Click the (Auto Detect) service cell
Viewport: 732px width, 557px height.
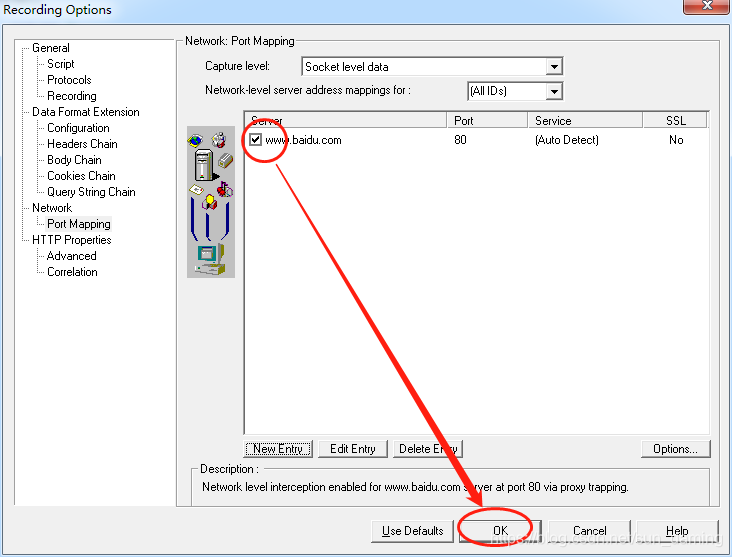click(x=567, y=140)
